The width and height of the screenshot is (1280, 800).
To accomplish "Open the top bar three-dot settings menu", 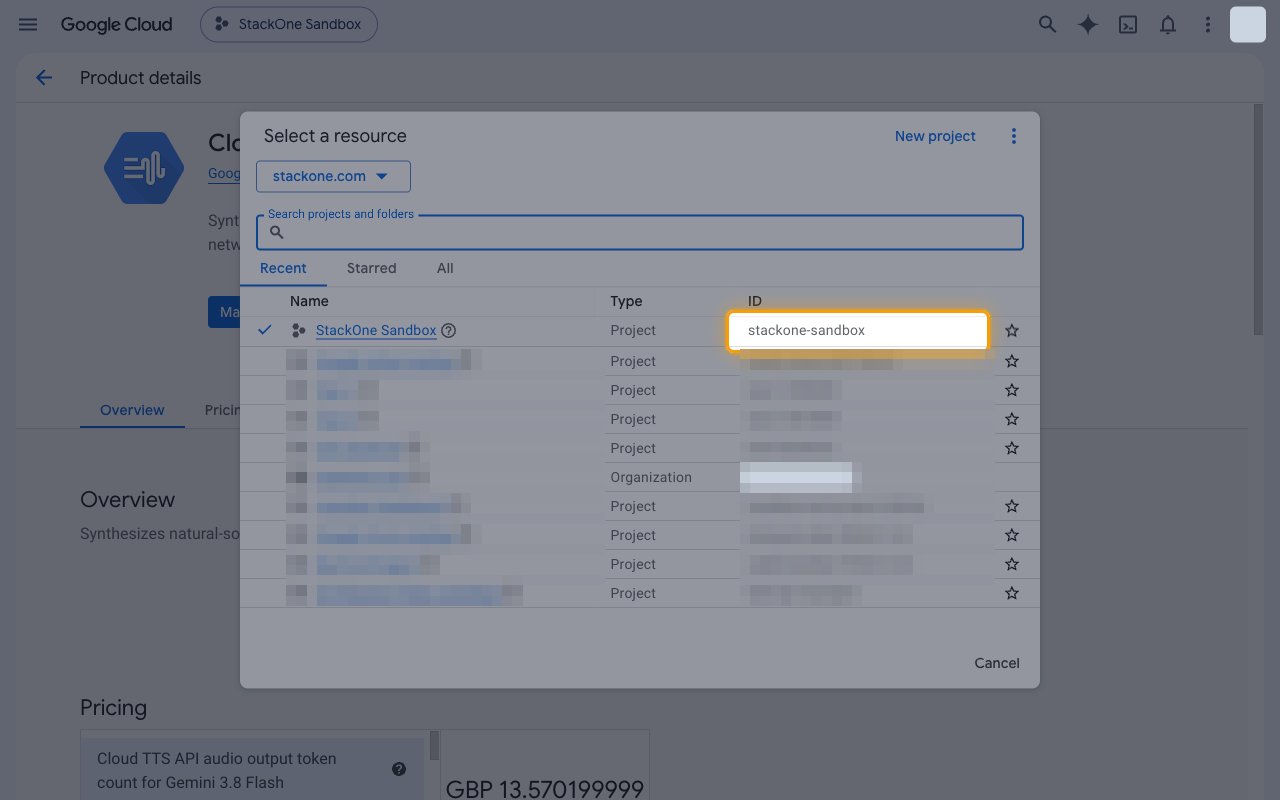I will pyautogui.click(x=1208, y=25).
